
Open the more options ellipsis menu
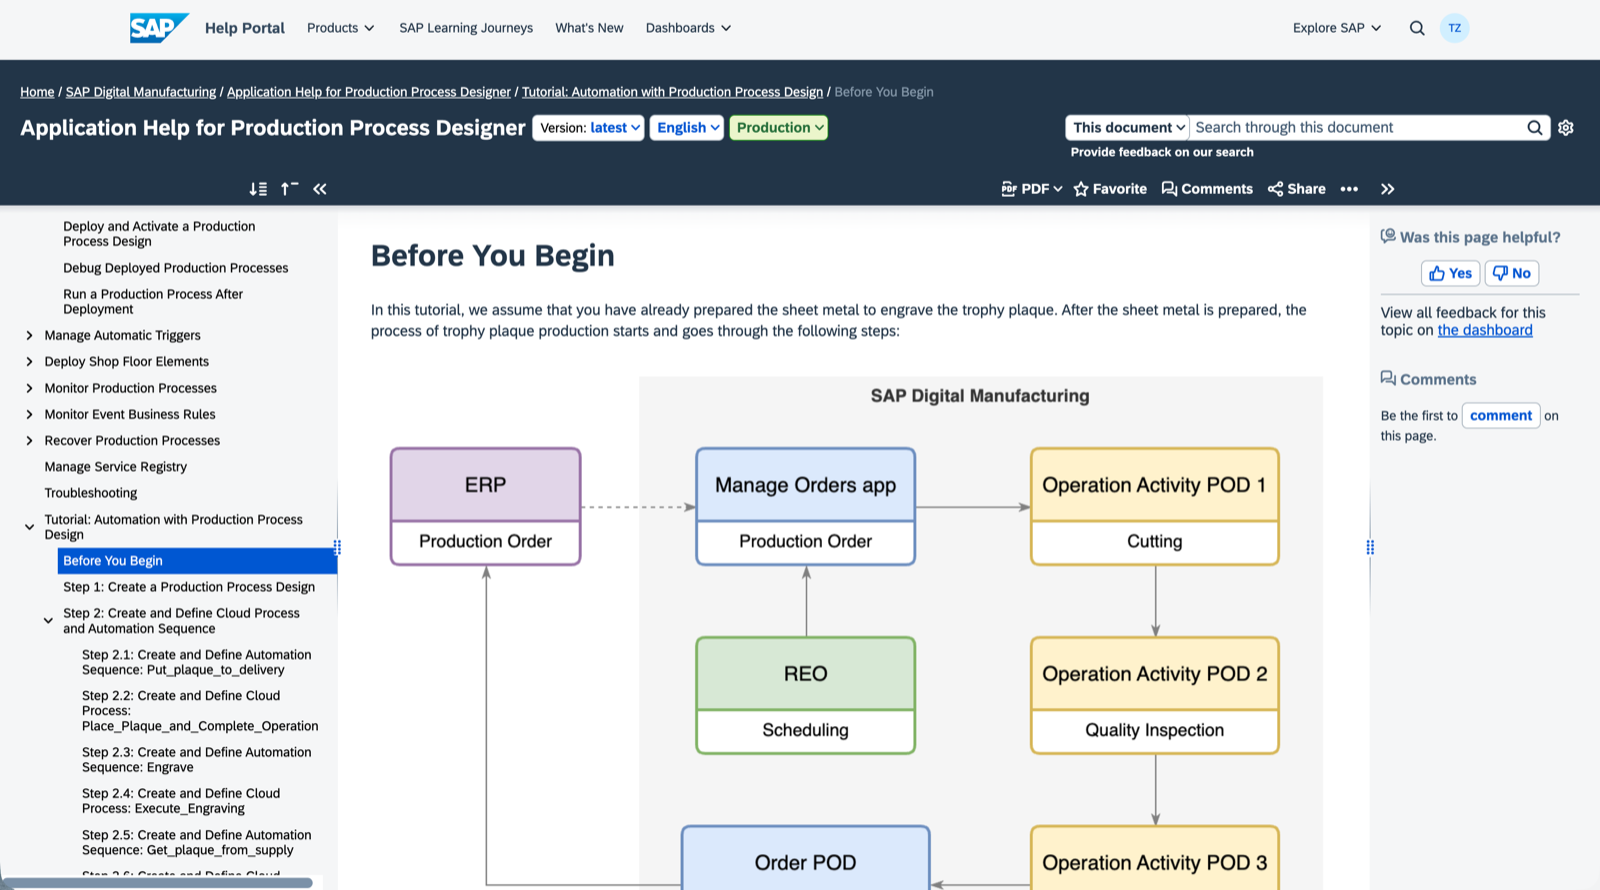1349,189
